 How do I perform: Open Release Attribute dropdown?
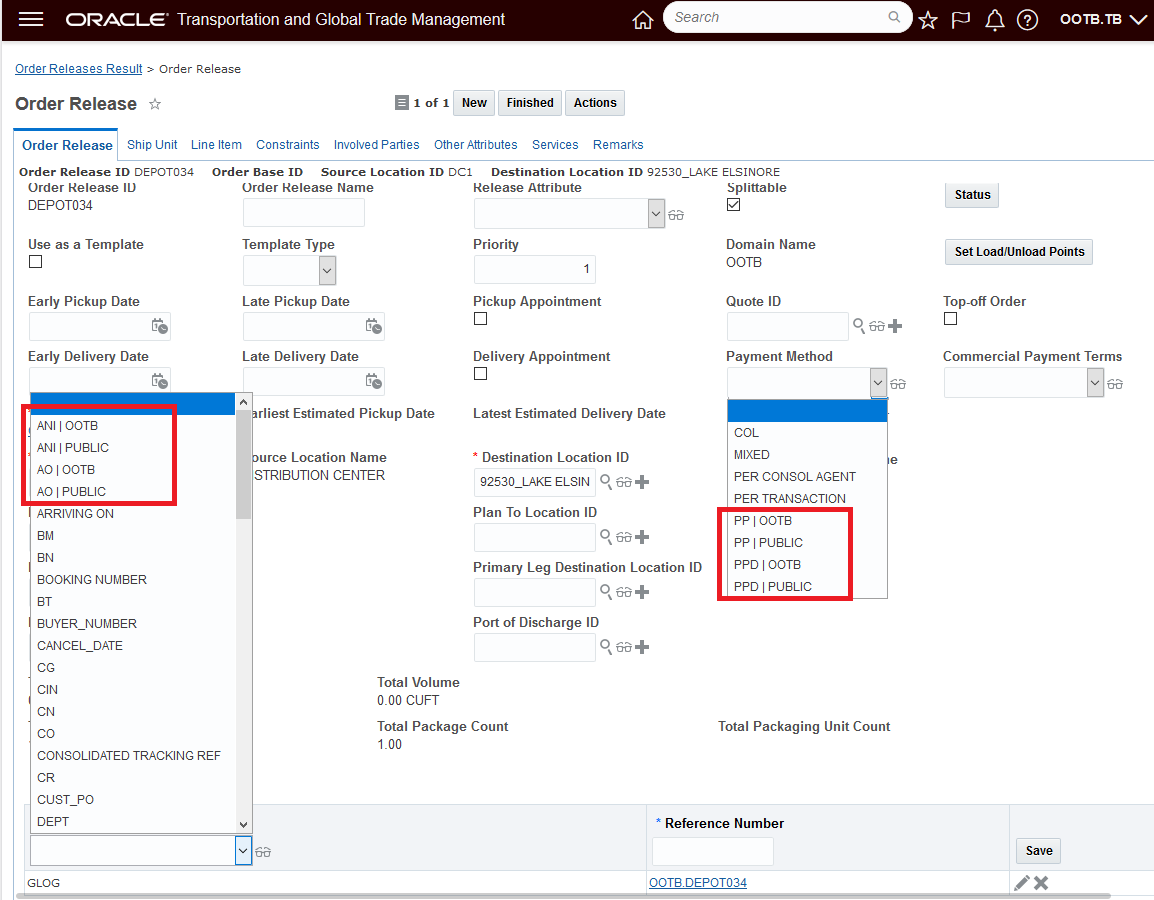pos(656,214)
